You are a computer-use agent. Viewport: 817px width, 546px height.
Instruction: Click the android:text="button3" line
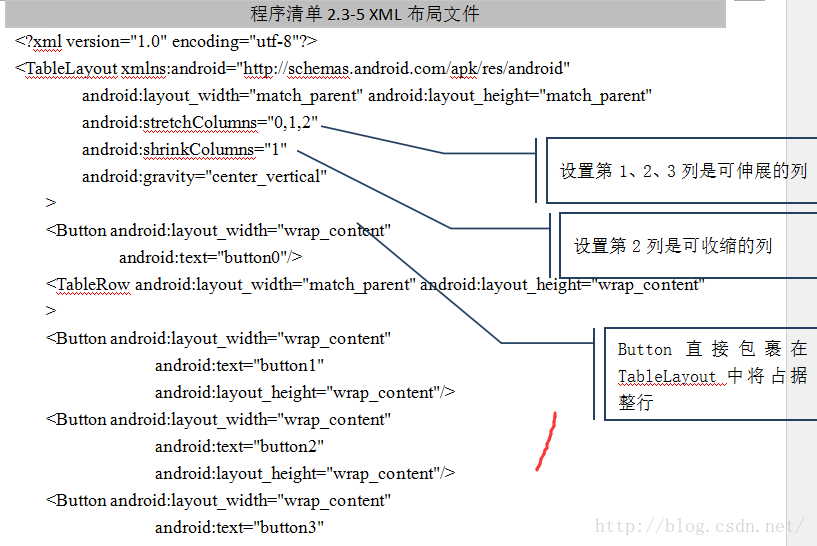click(x=240, y=528)
